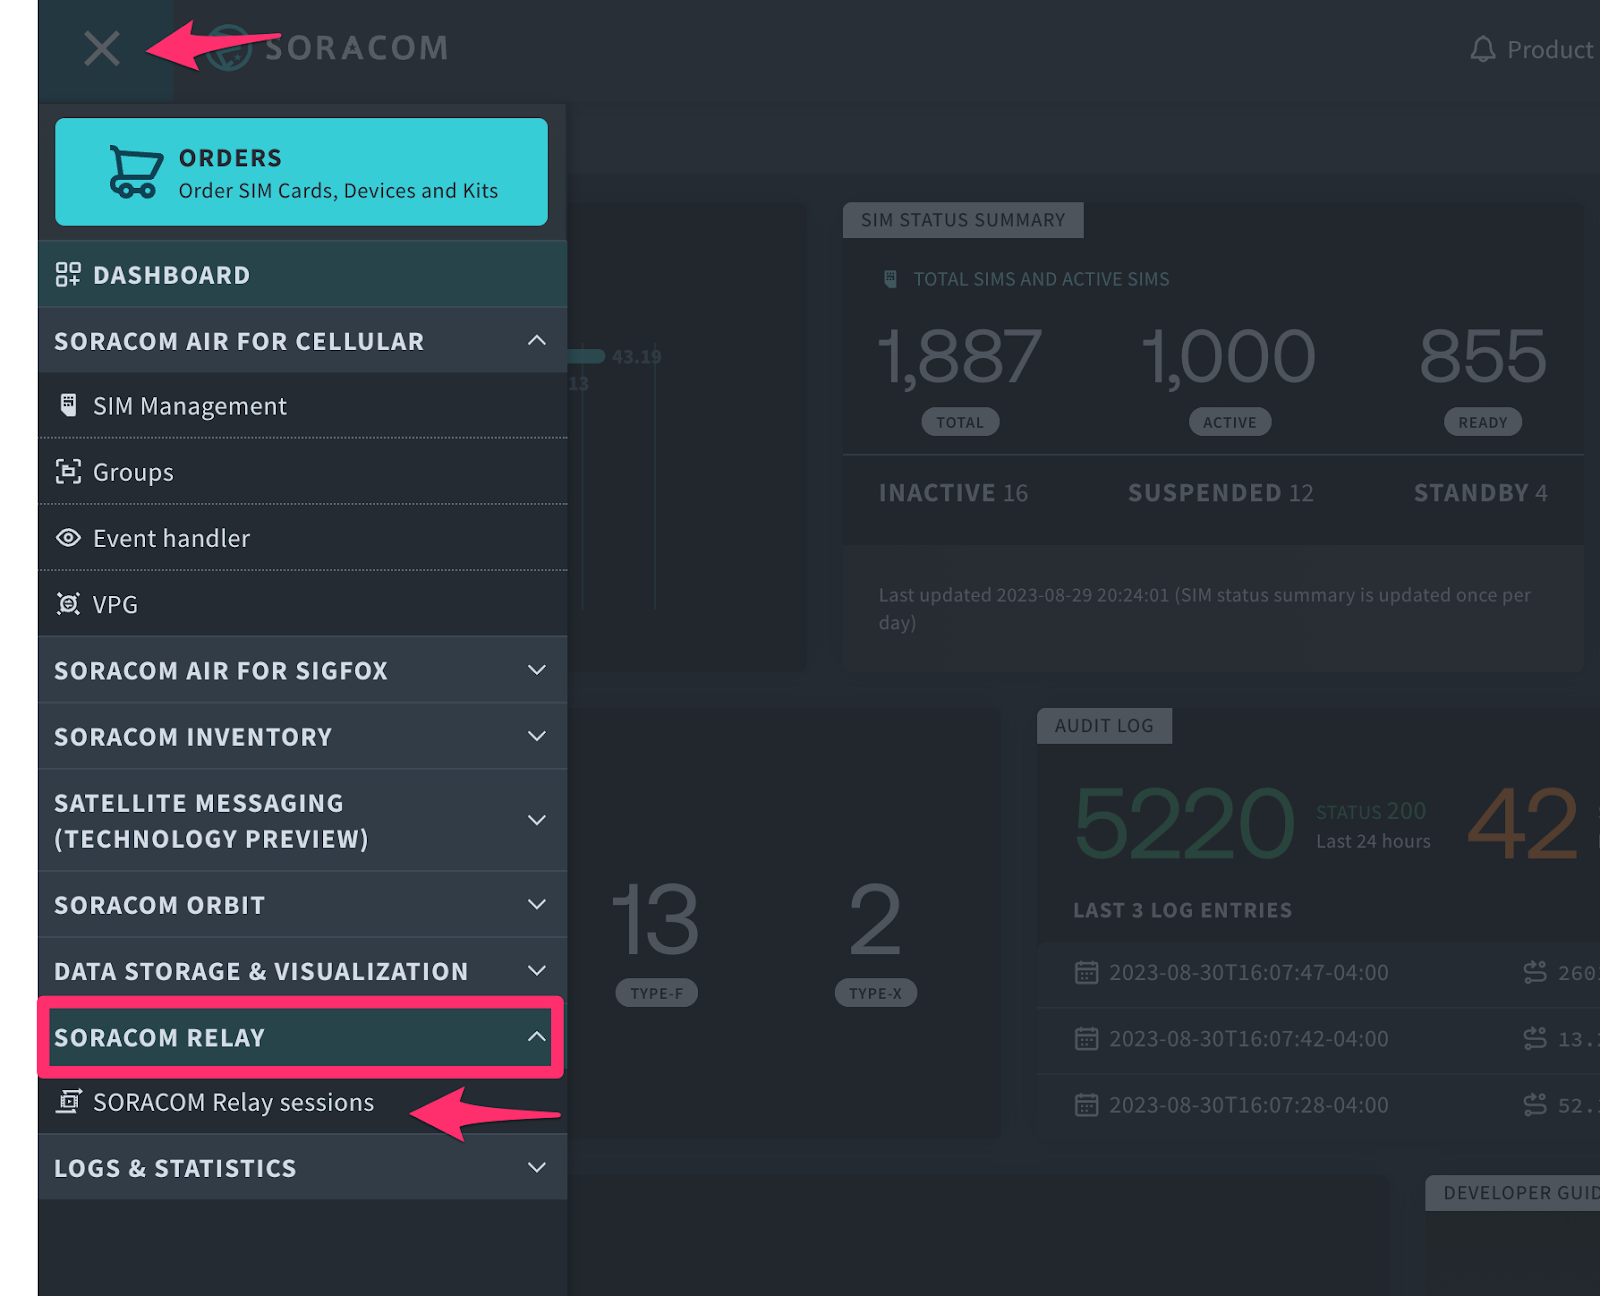Expand the LOGS & STATISTICS section
Viewport: 1600px width, 1296px height.
pyautogui.click(x=537, y=1167)
